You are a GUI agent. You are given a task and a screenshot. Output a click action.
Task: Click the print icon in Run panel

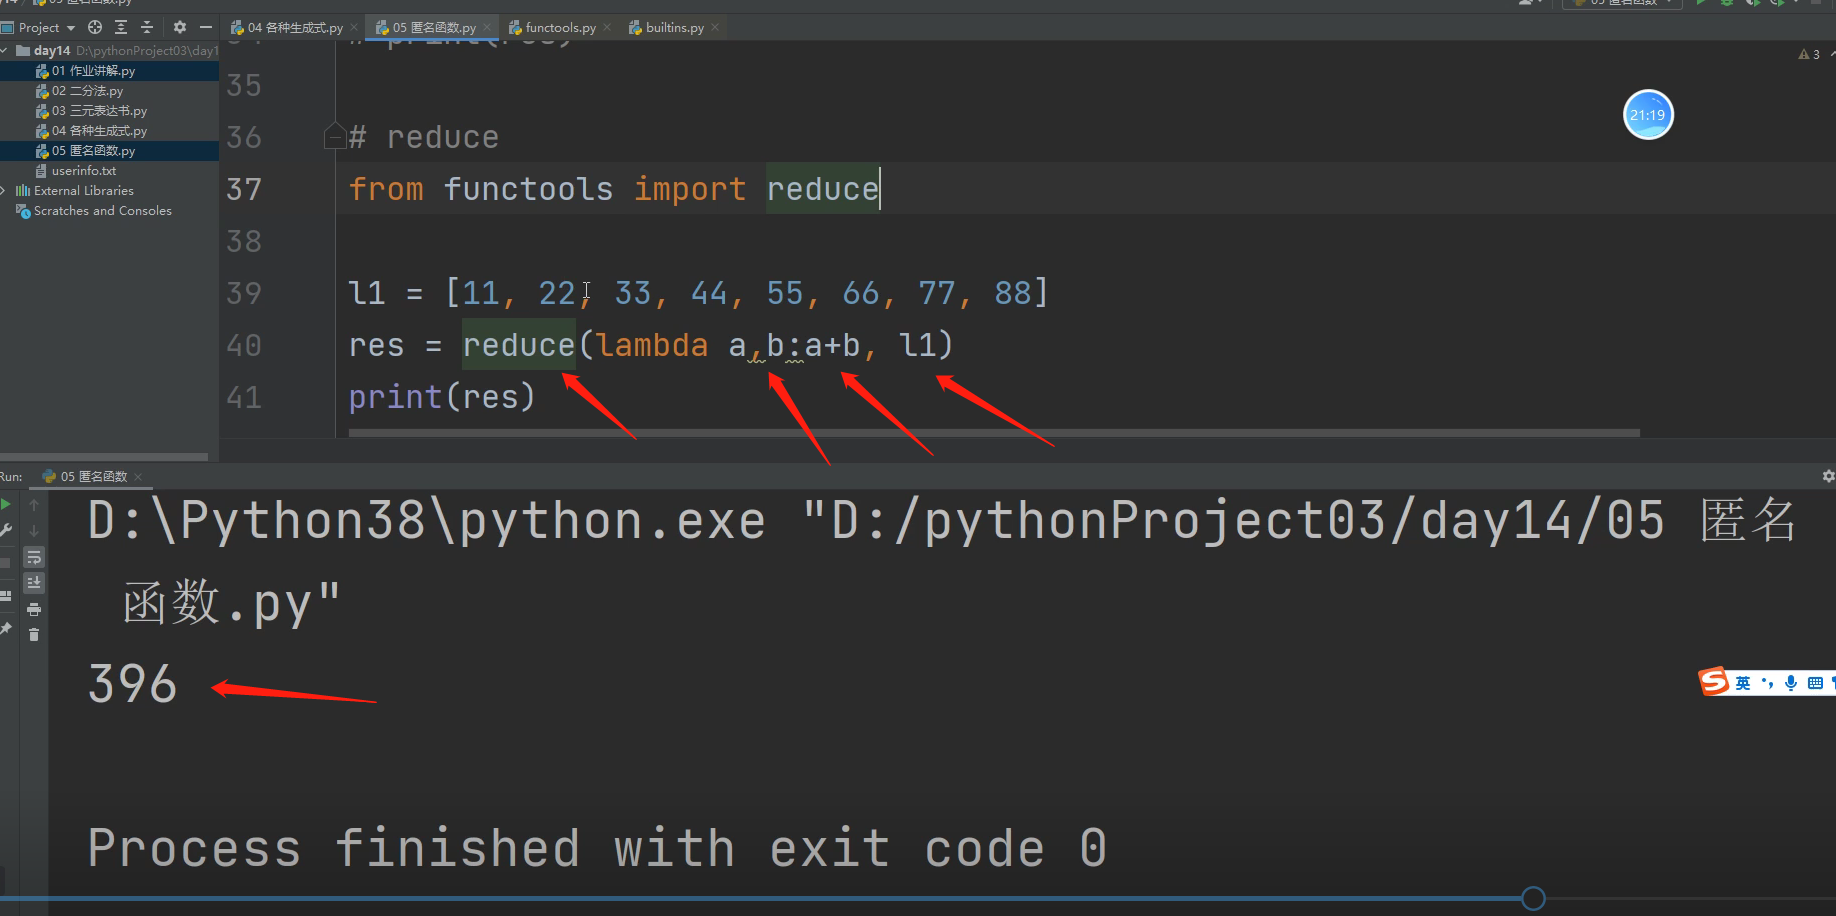[x=34, y=609]
